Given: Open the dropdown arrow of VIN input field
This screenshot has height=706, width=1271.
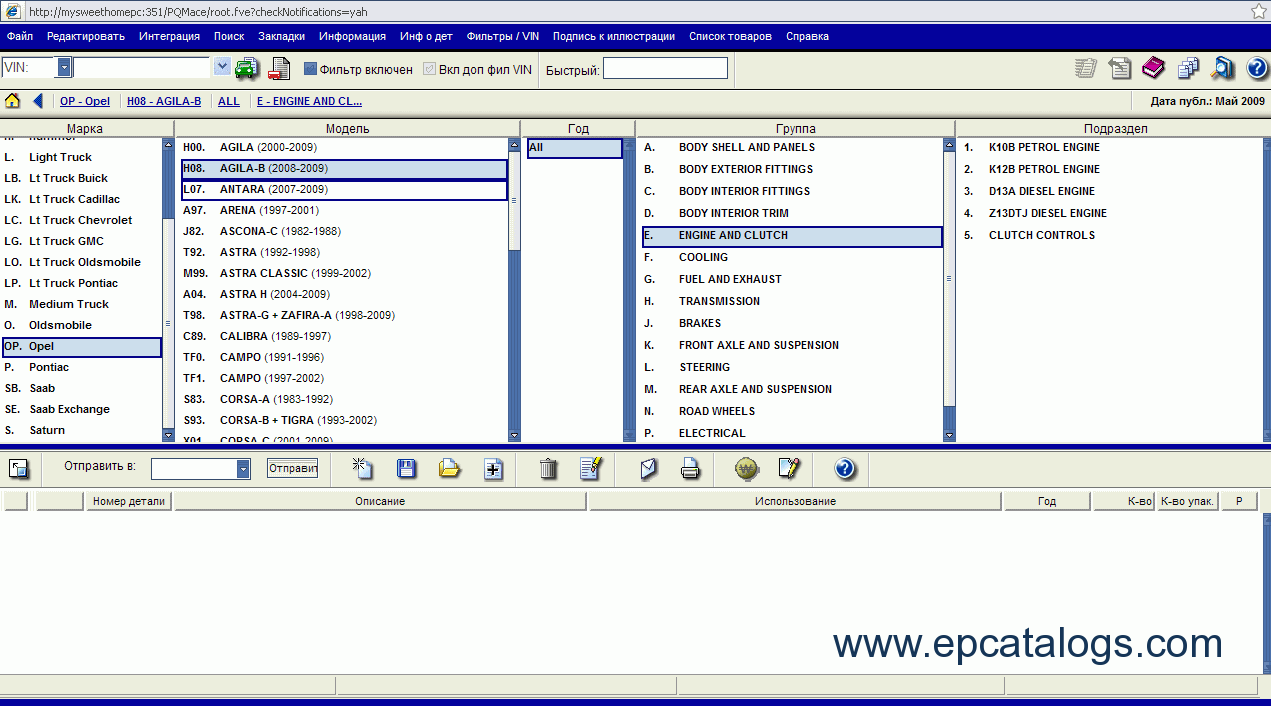Looking at the screenshot, I should 222,67.
